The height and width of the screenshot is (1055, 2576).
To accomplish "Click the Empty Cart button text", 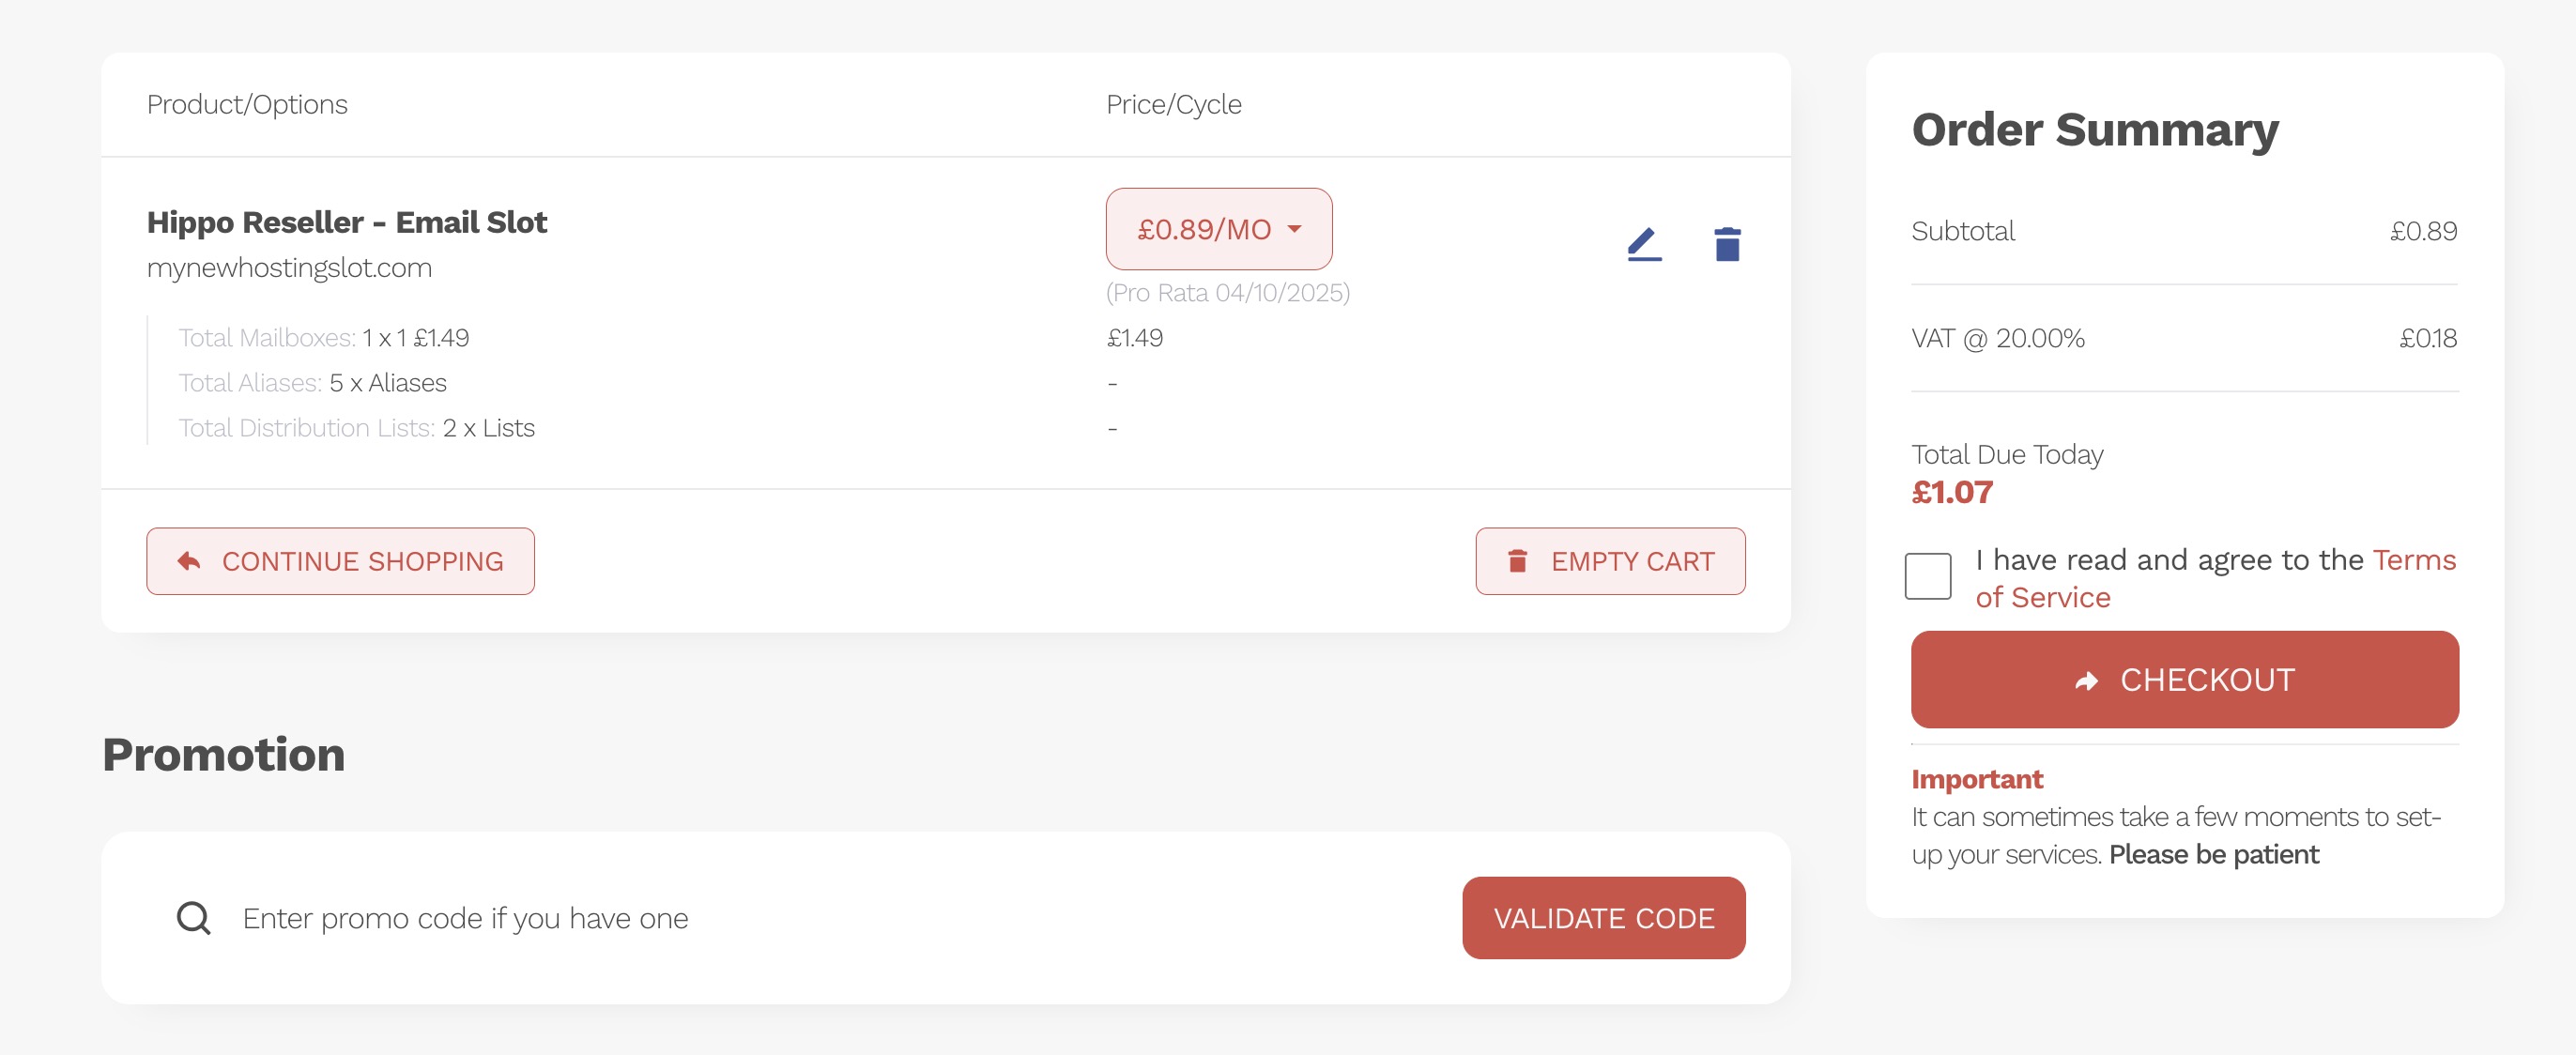I will pyautogui.click(x=1632, y=561).
